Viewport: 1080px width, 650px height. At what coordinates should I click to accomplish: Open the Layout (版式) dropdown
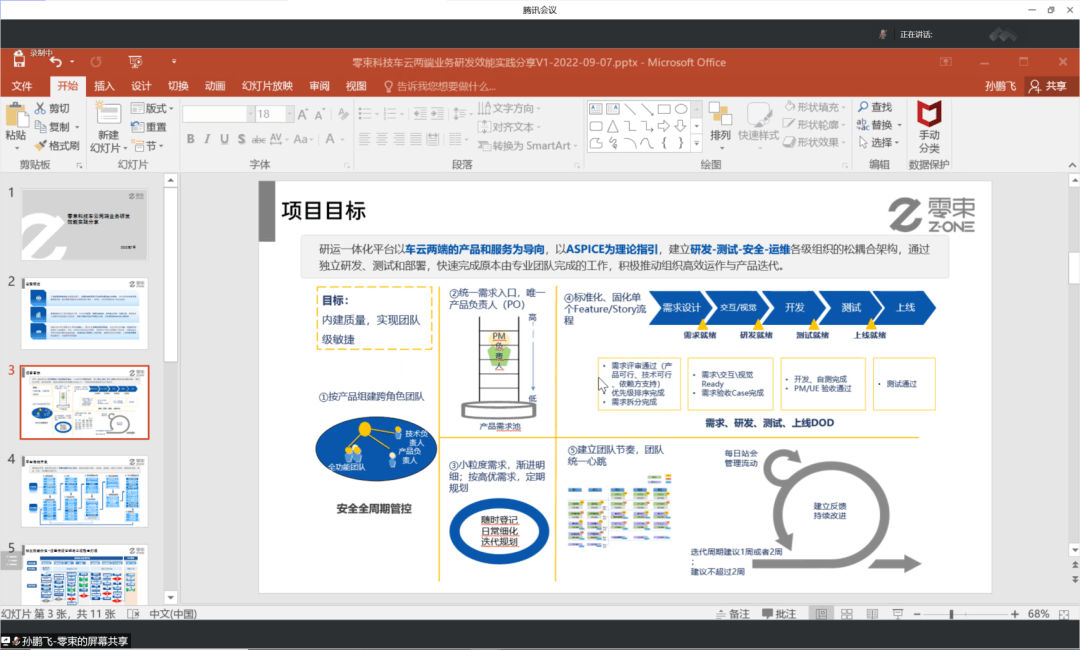pyautogui.click(x=152, y=108)
